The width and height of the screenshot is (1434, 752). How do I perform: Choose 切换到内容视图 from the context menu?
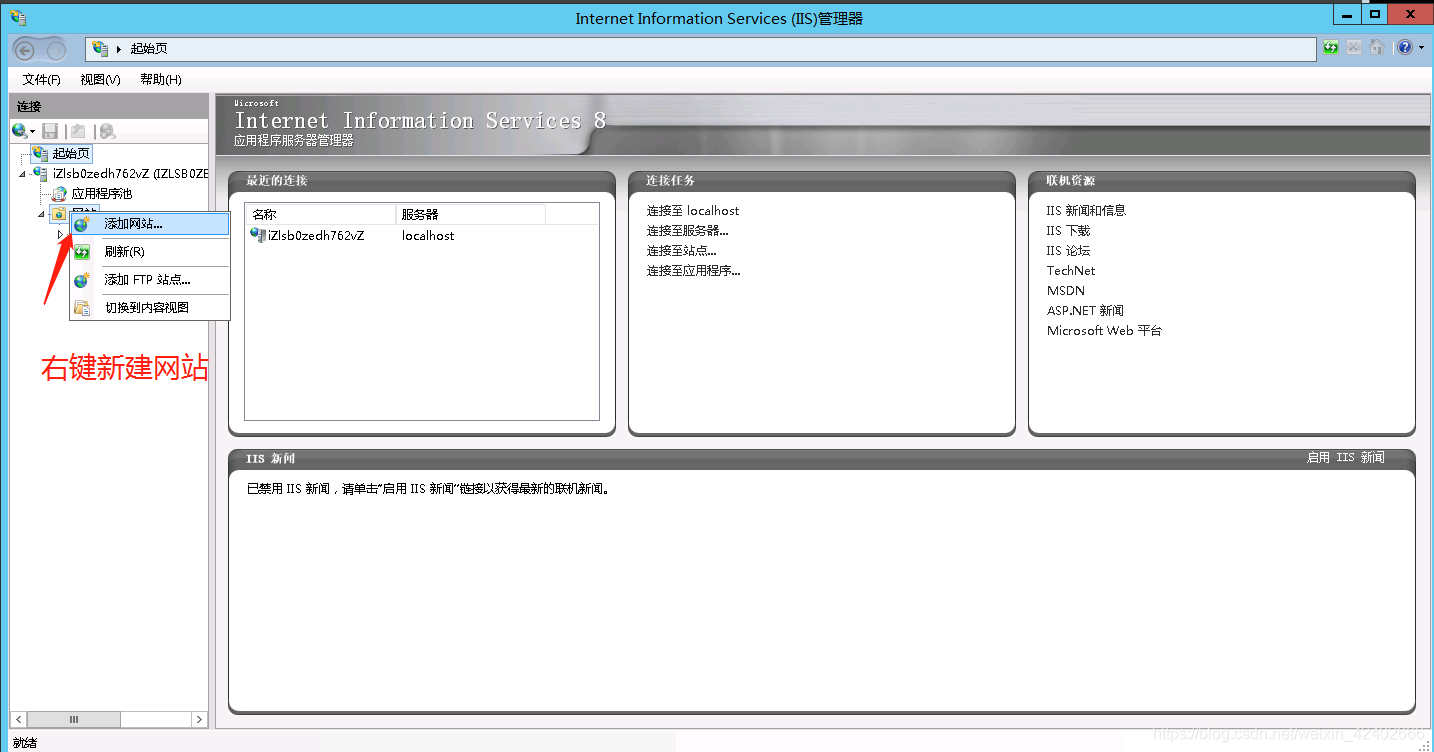coord(150,308)
